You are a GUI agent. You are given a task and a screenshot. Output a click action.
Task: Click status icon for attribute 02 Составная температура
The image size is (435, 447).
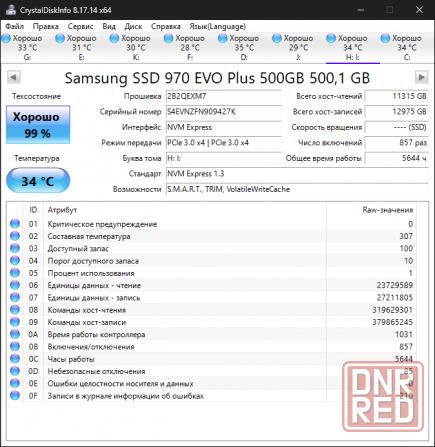tap(15, 236)
